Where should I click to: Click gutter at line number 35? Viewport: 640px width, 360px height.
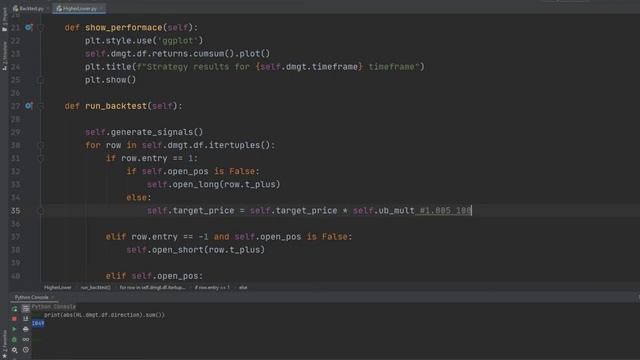(x=16, y=211)
